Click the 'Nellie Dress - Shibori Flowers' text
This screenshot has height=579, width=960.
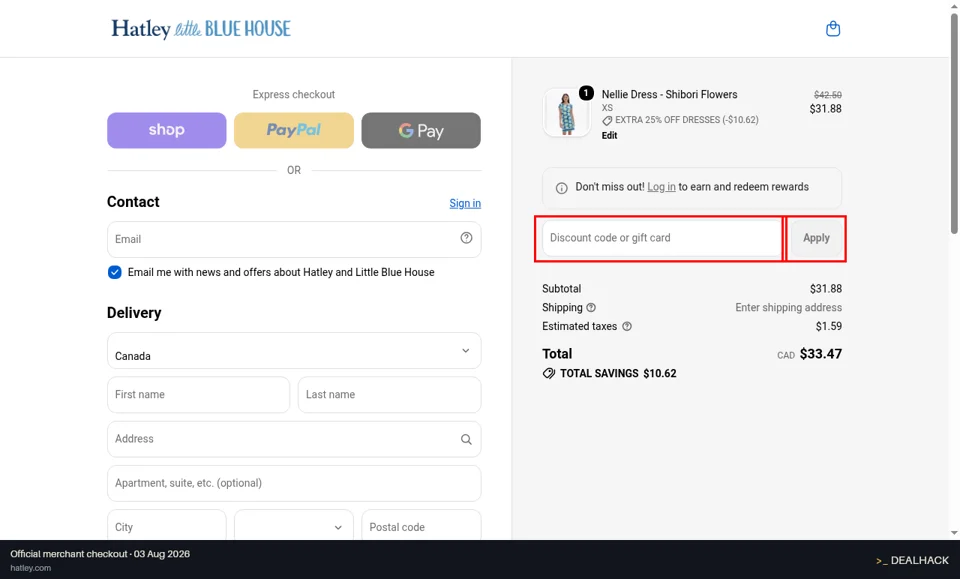click(x=669, y=94)
